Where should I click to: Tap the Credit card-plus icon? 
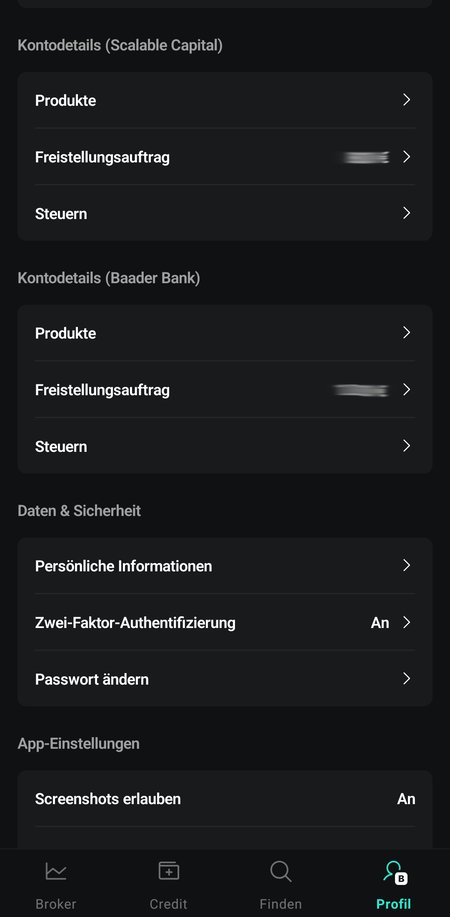pos(169,871)
